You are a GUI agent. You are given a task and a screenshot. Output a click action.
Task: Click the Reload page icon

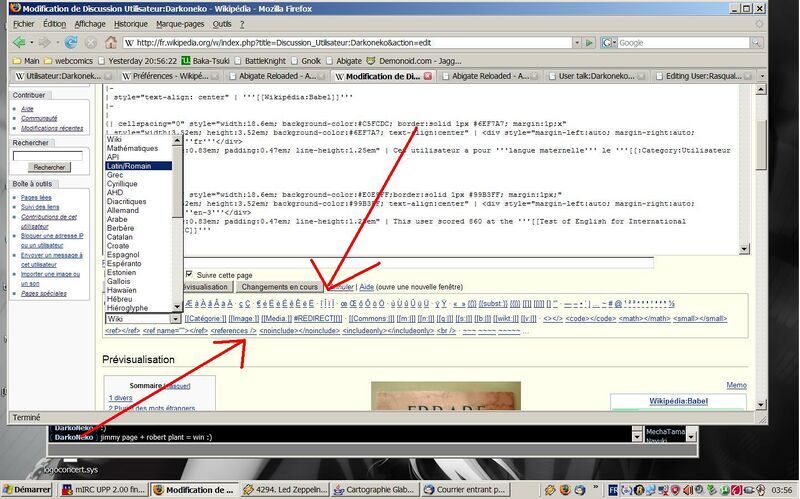pos(71,43)
